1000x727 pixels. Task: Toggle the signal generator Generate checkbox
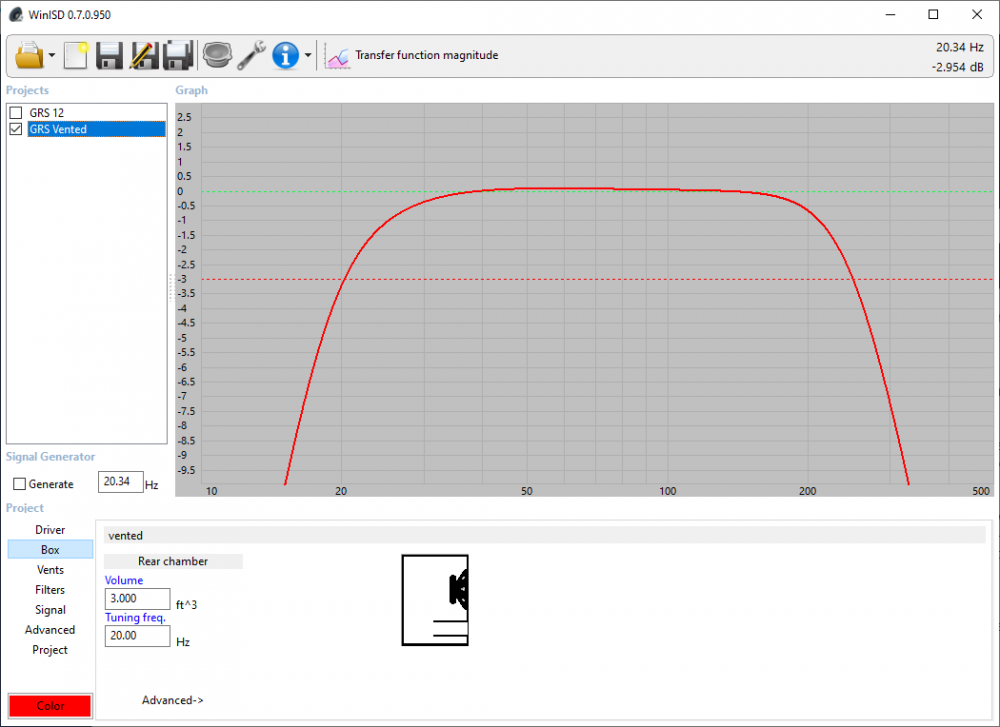[19, 484]
